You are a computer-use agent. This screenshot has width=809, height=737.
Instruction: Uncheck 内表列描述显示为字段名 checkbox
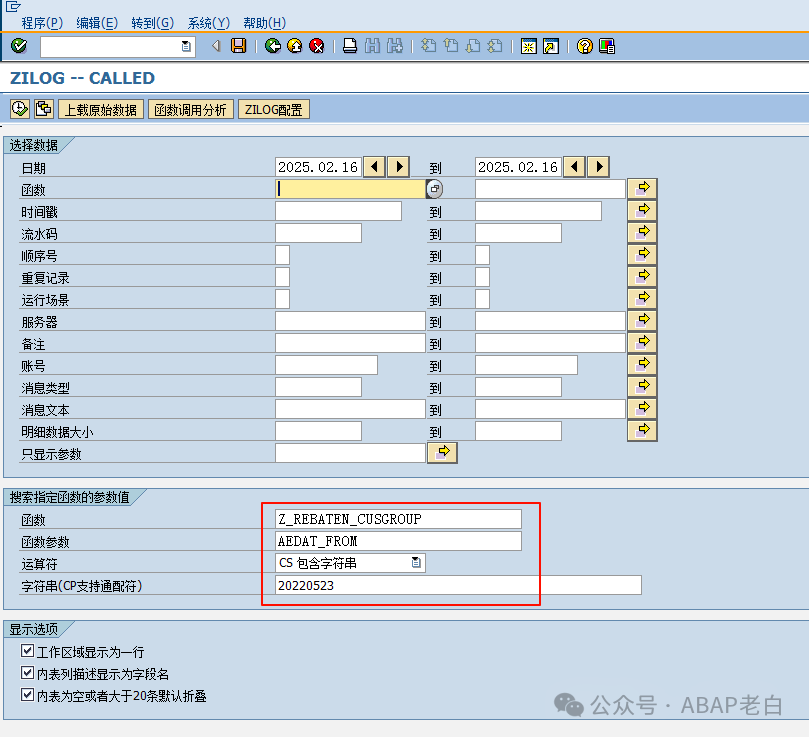click(27, 672)
